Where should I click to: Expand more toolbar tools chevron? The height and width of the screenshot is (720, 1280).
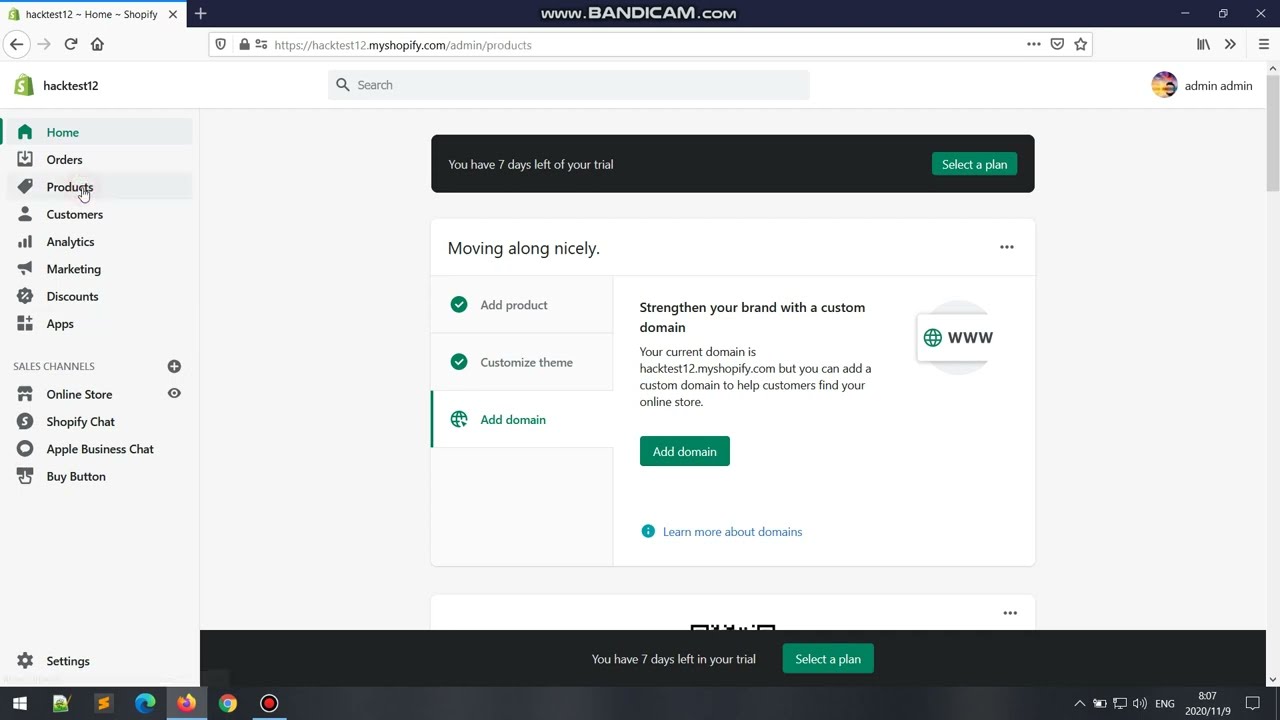click(x=1230, y=44)
